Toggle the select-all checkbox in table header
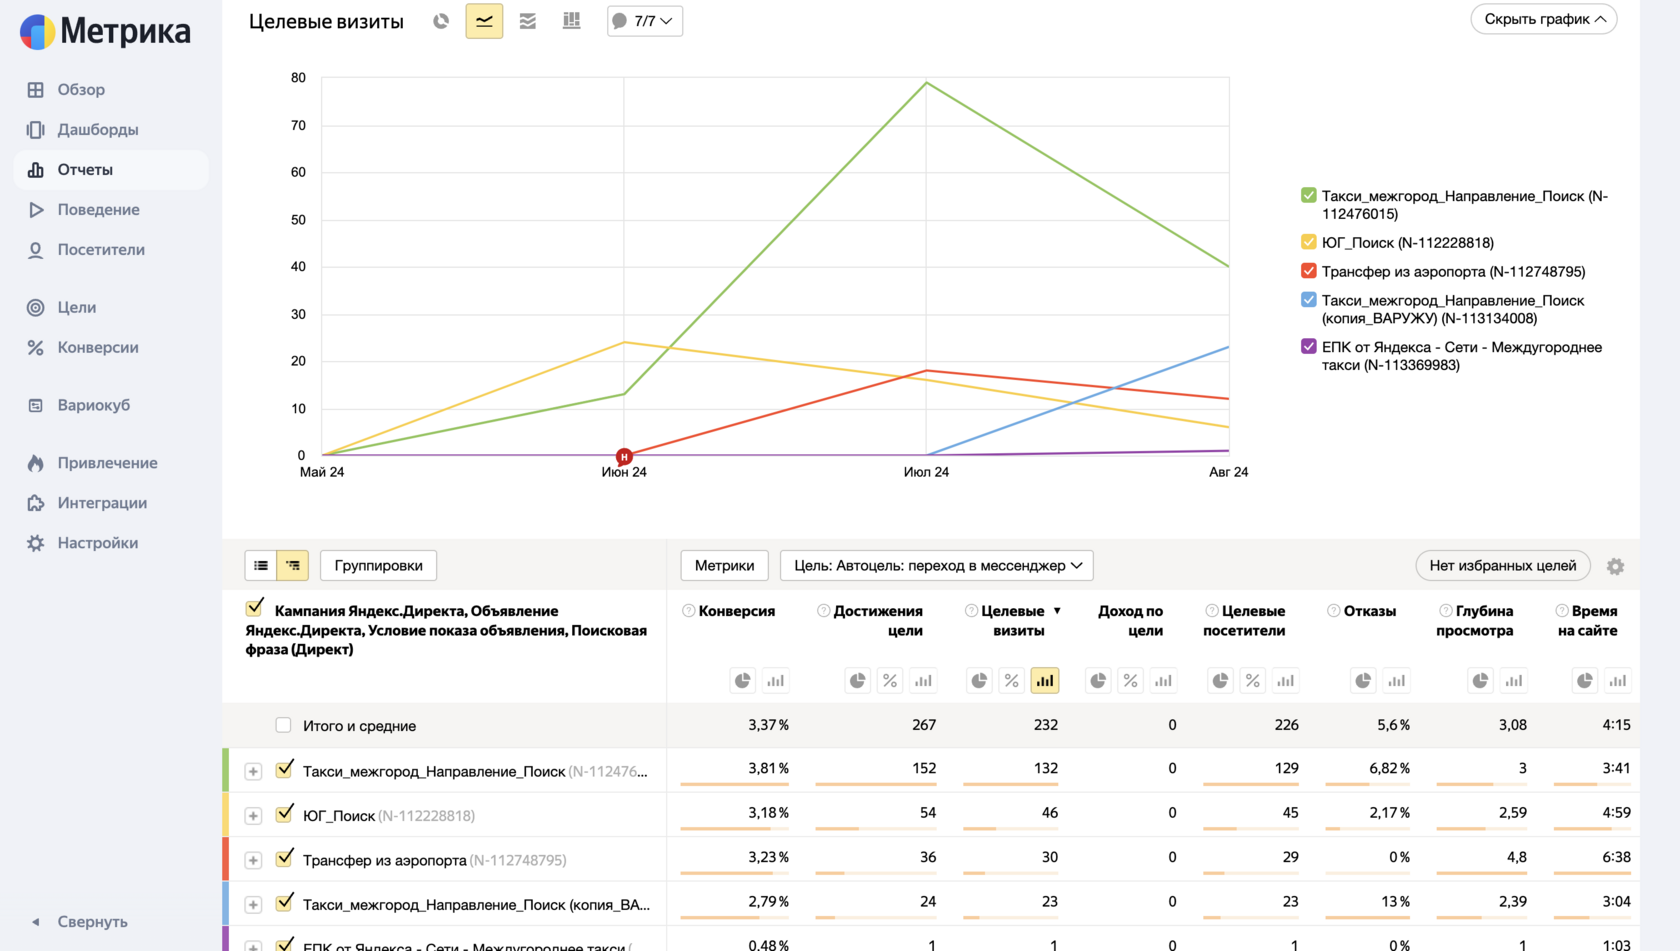This screenshot has height=951, width=1680. (255, 608)
